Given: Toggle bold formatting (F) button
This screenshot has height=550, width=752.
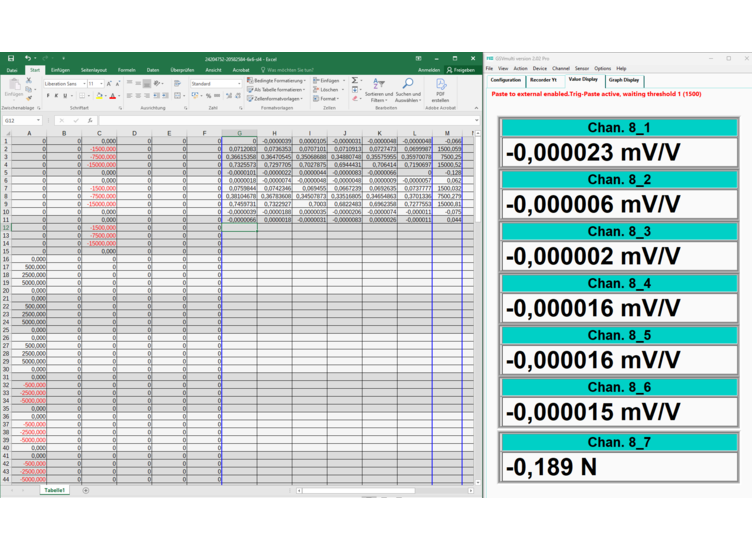Looking at the screenshot, I should (48, 97).
